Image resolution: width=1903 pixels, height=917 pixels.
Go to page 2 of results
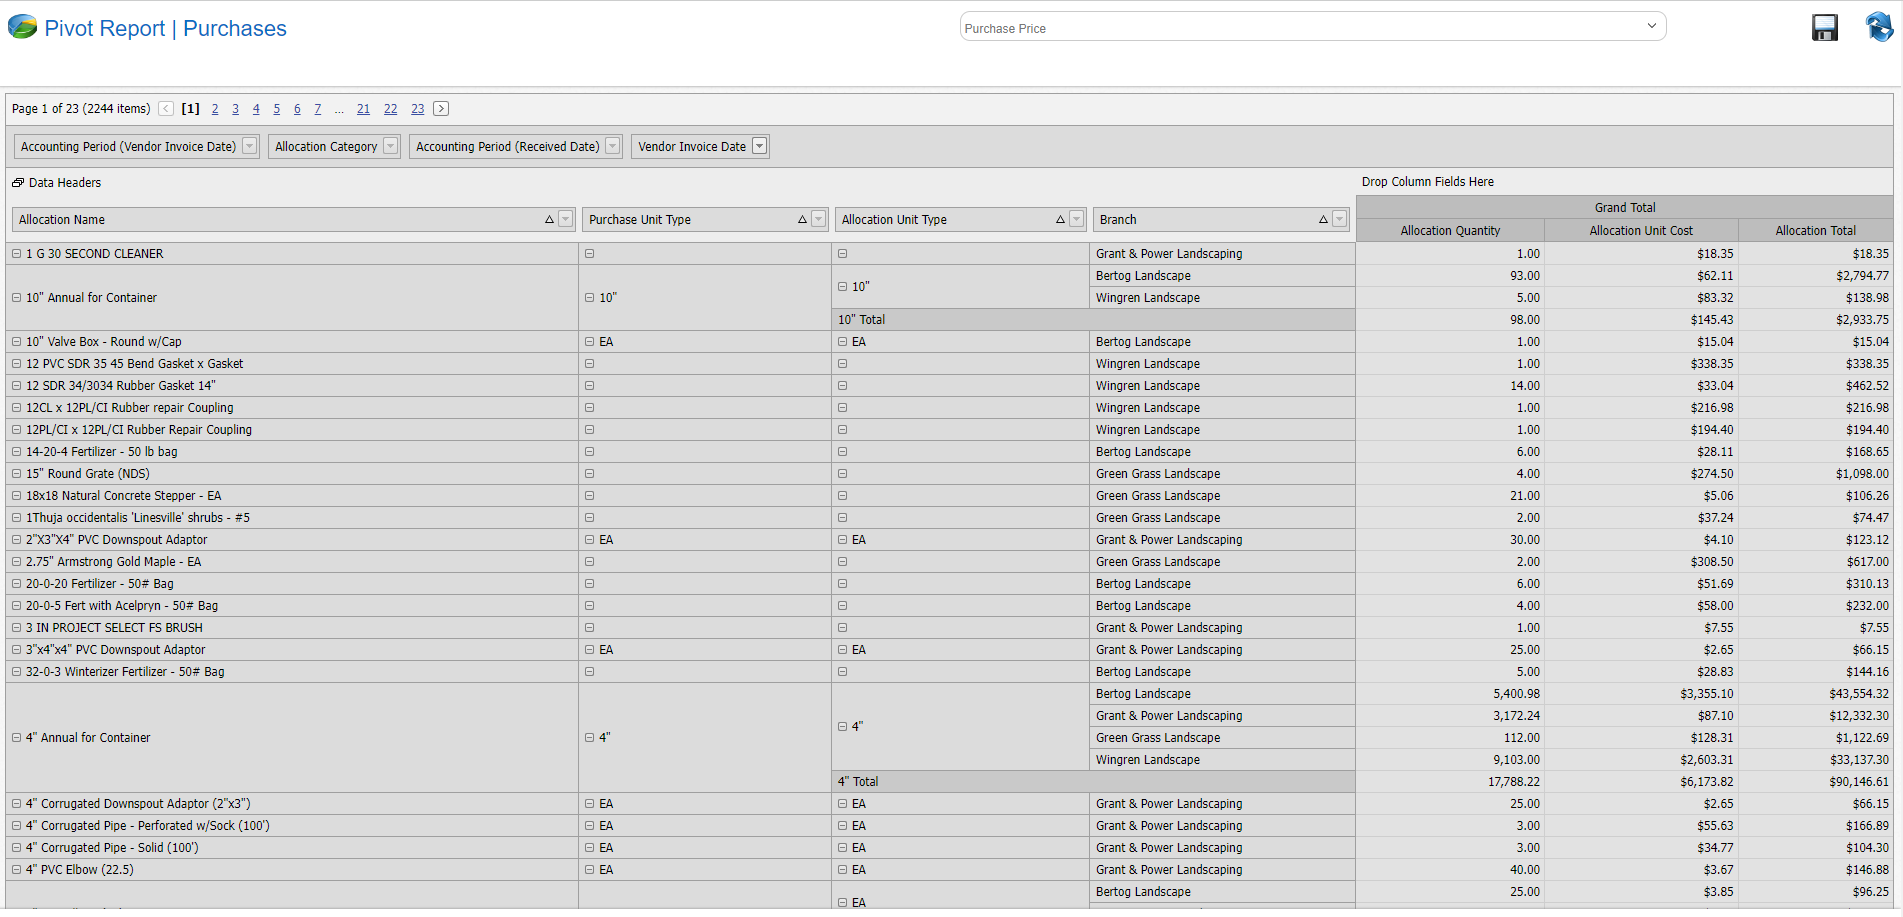coord(215,109)
